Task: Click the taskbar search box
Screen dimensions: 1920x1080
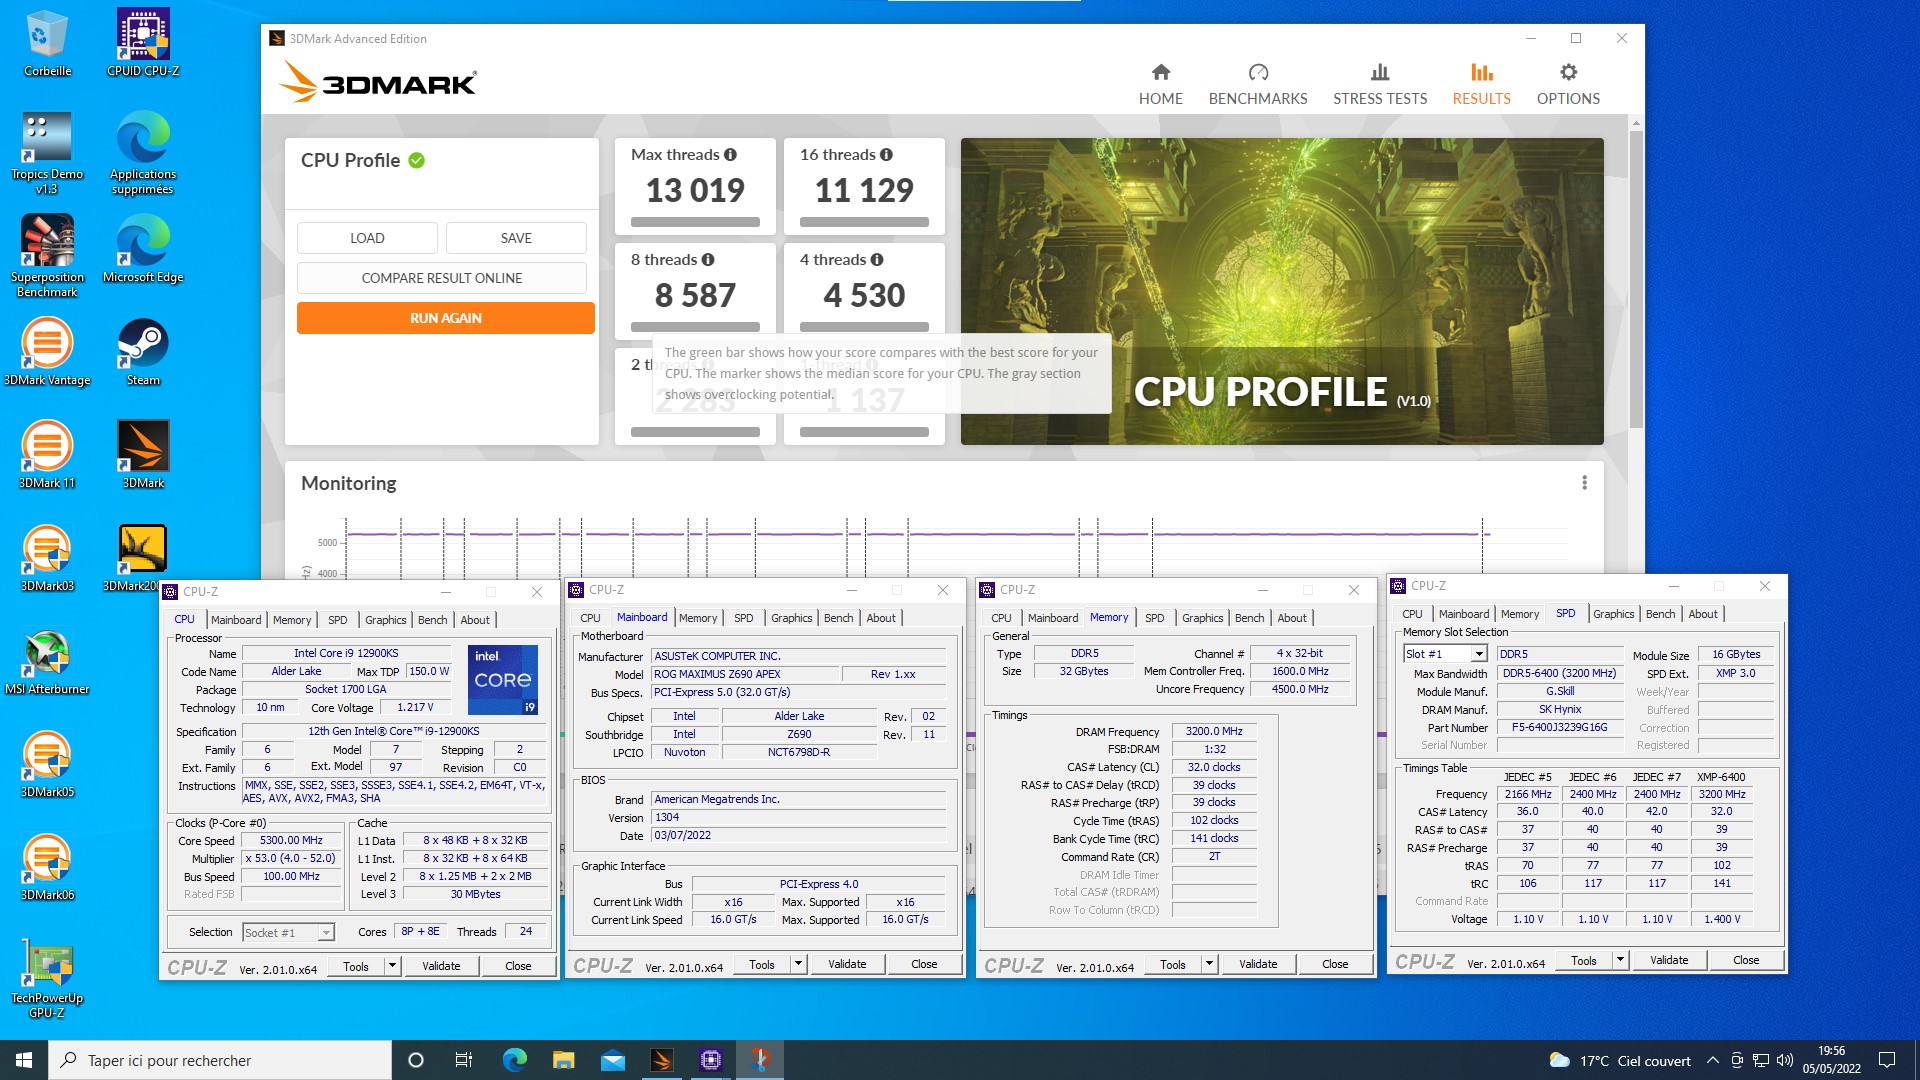Action: pyautogui.click(x=220, y=1060)
